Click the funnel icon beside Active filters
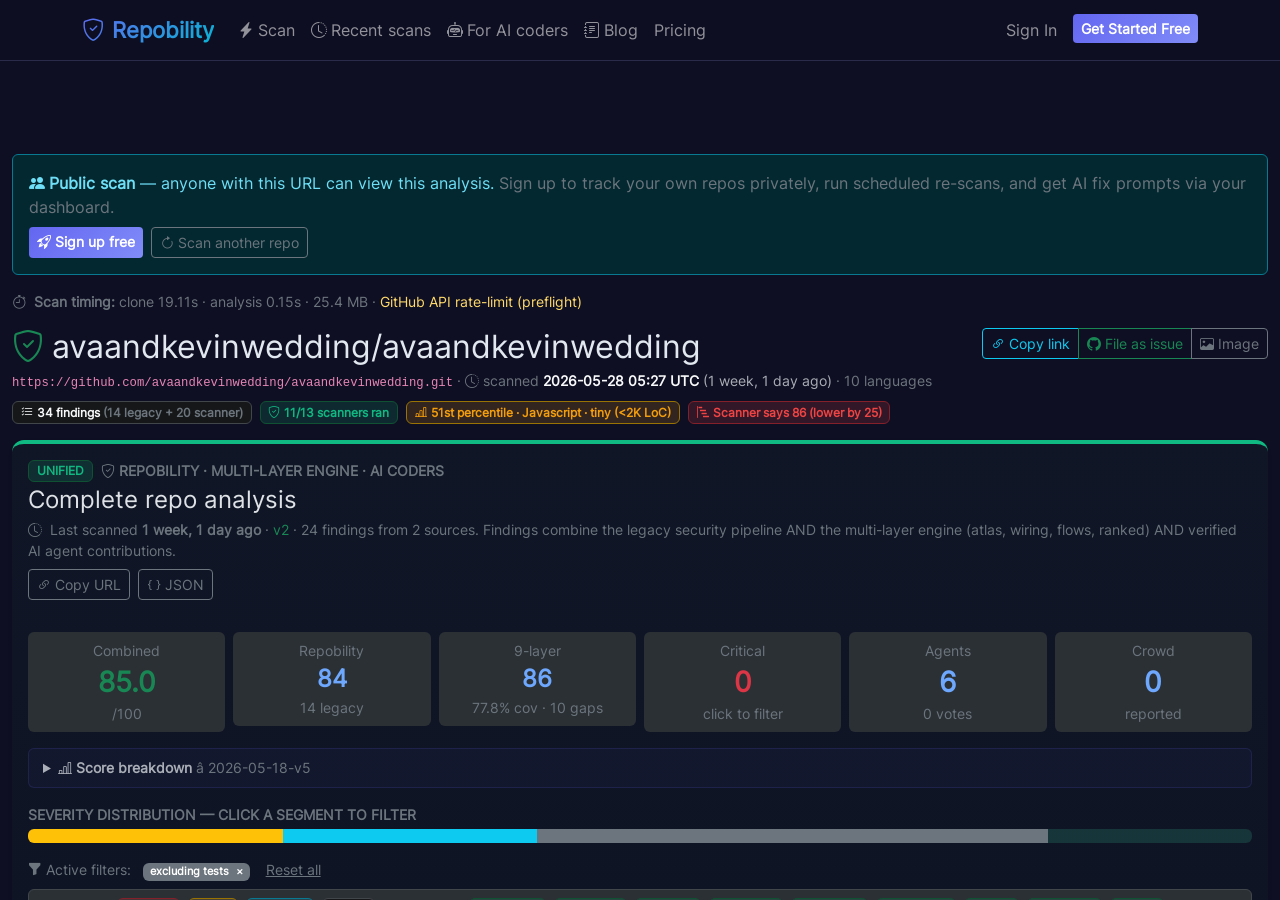 point(35,870)
